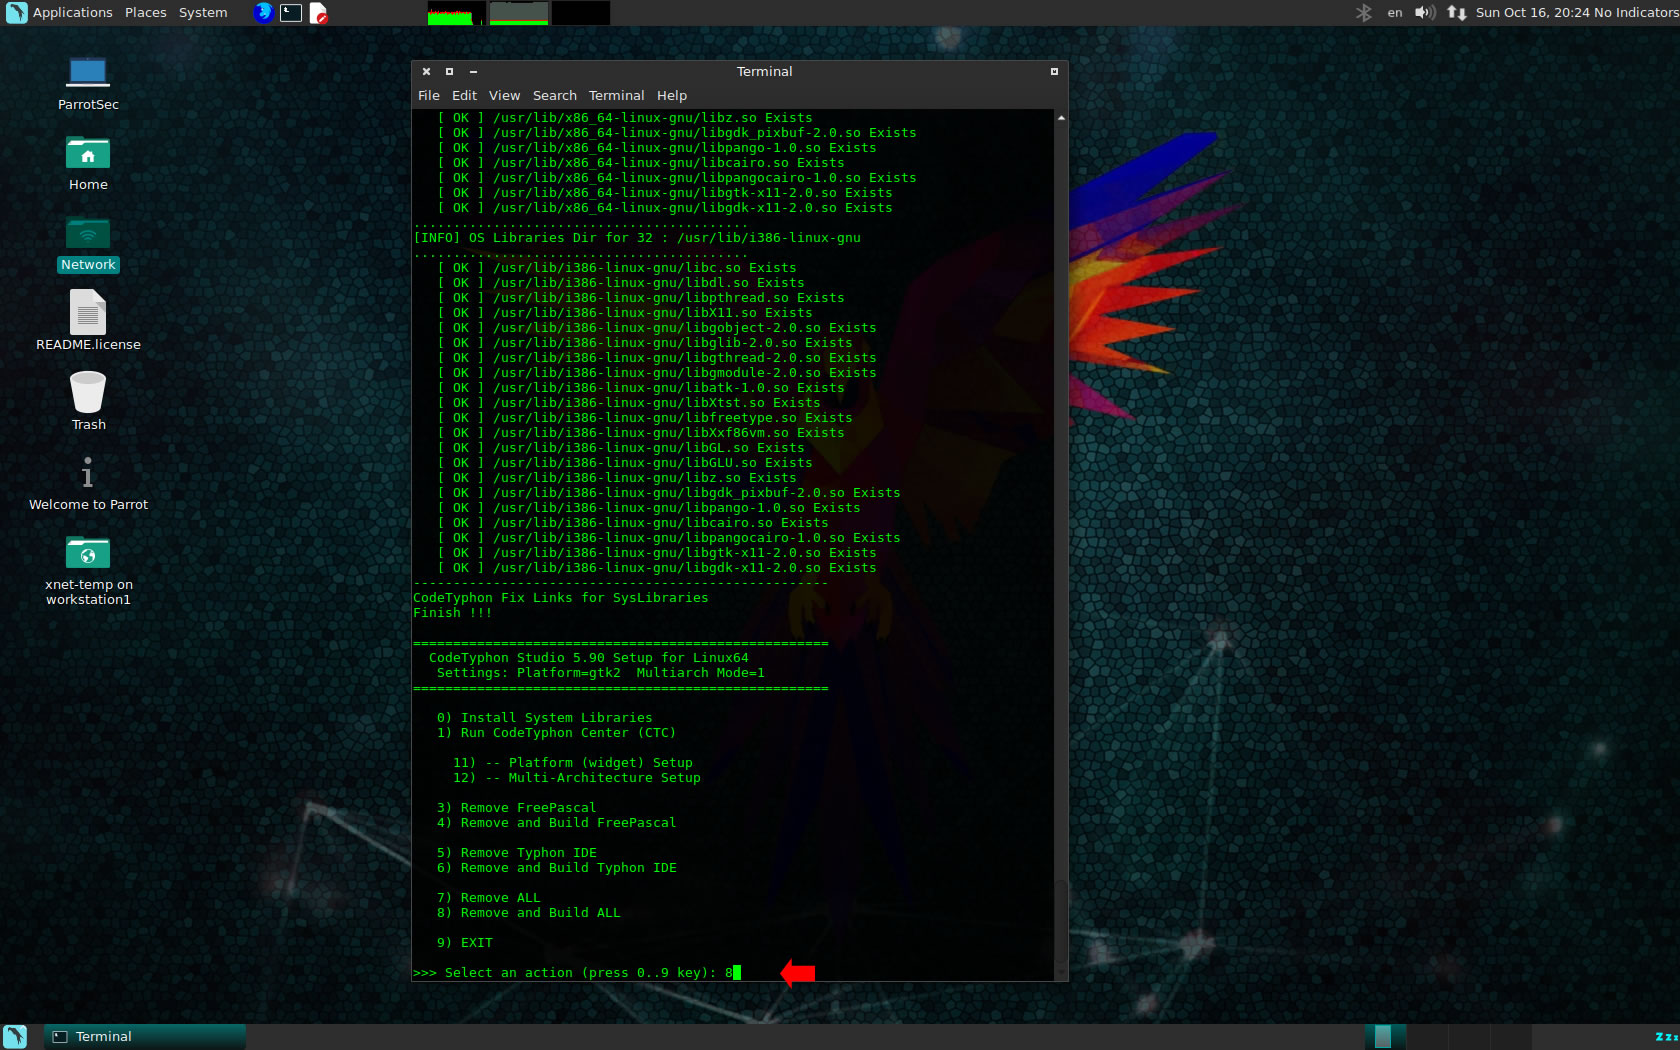Maximize the Terminal window

[449, 71]
